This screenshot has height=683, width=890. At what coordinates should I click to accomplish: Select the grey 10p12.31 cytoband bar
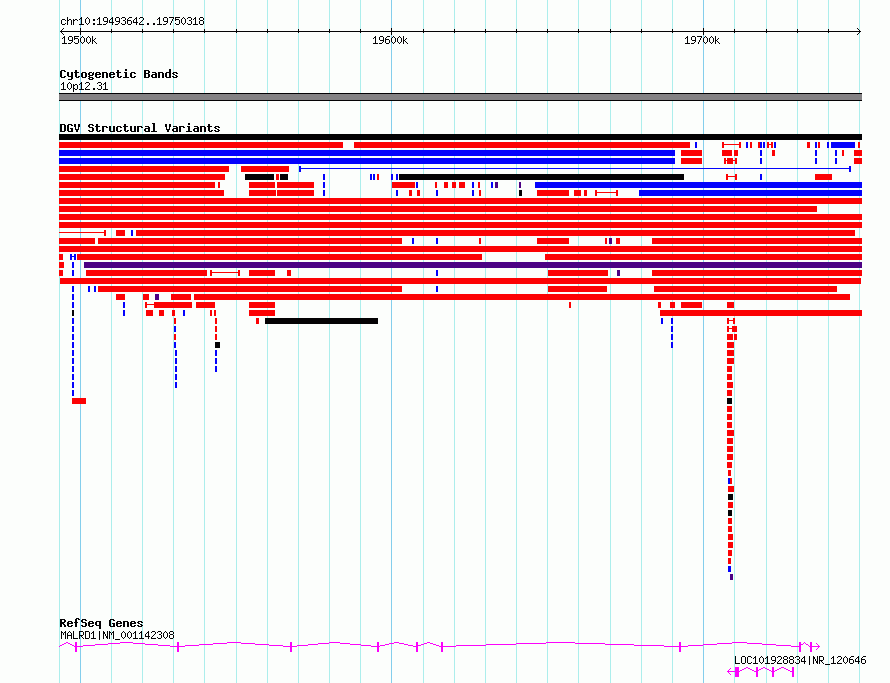460,97
